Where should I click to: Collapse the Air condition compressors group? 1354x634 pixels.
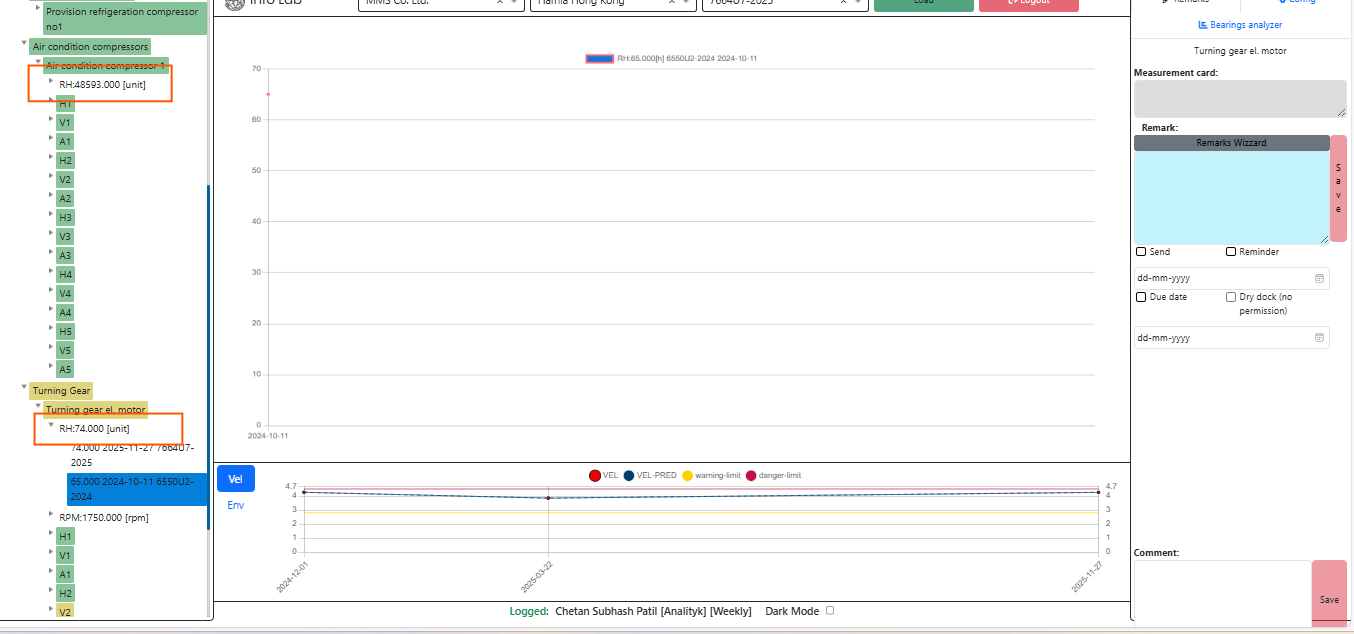24,44
